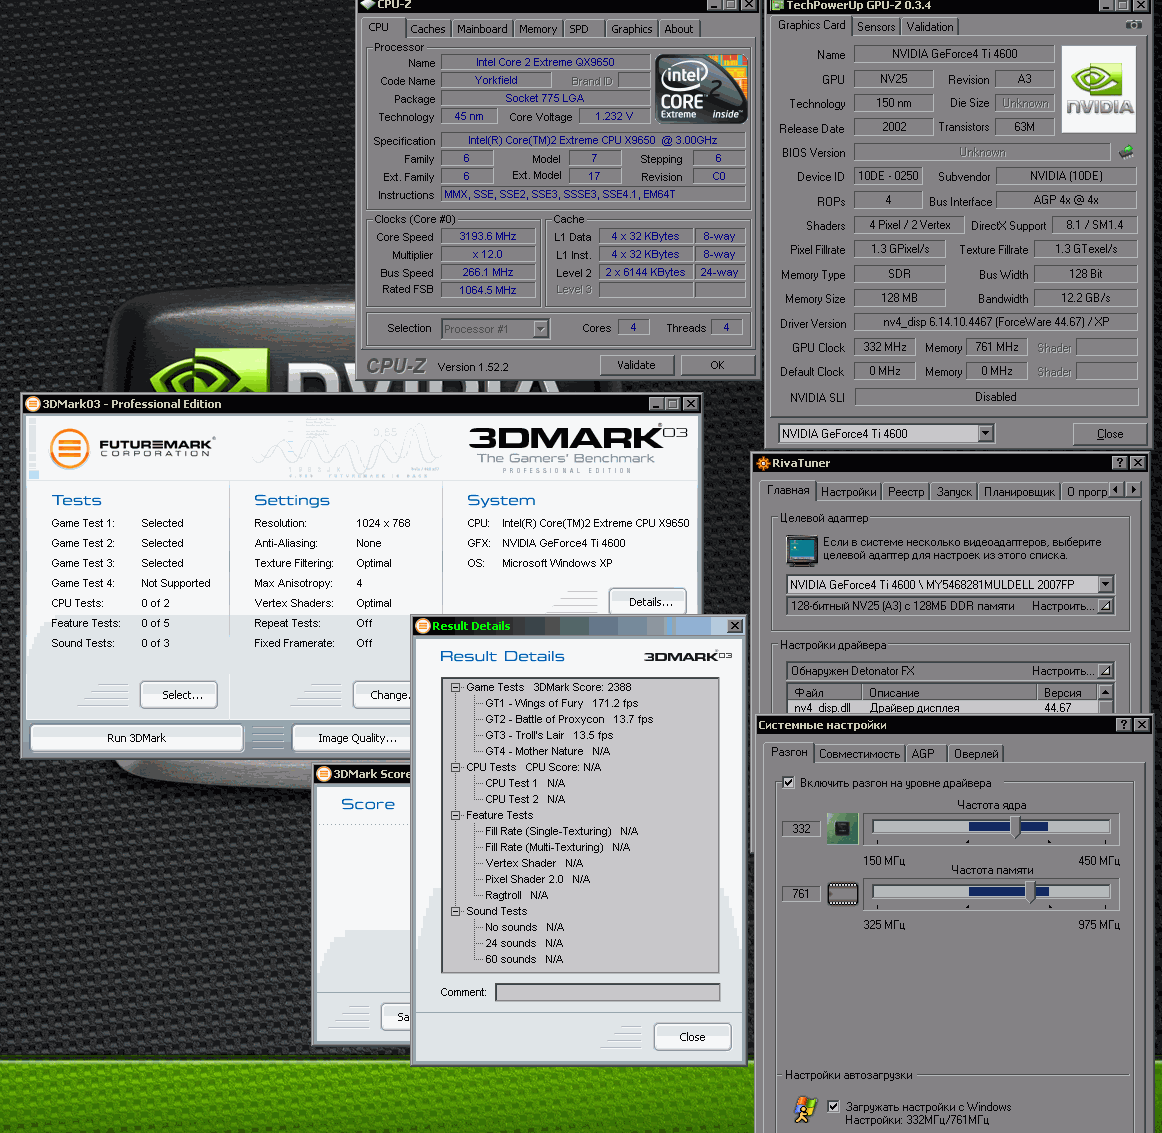Viewport: 1162px width, 1133px height.
Task: Open the Настройки tab in RivaTuner
Action: coord(849,492)
